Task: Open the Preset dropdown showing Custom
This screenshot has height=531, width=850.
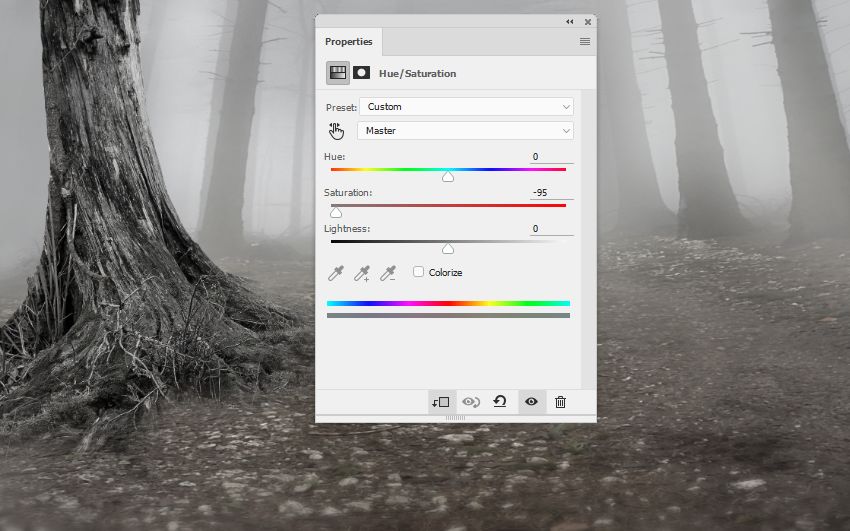Action: pos(466,107)
